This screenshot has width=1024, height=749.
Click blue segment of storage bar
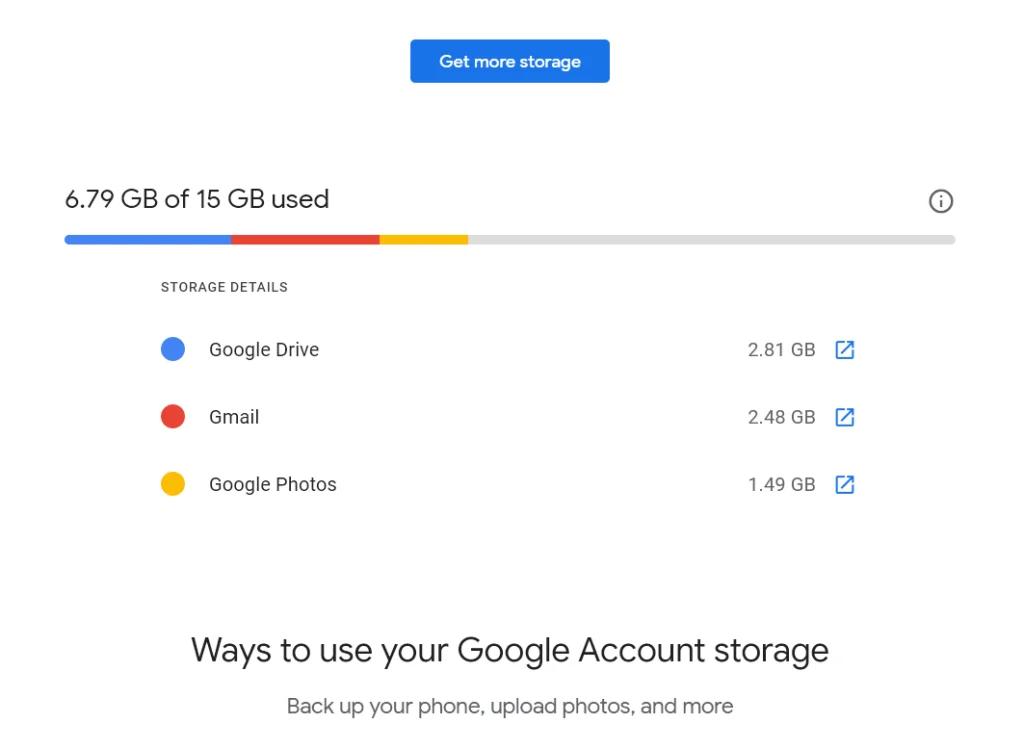148,240
